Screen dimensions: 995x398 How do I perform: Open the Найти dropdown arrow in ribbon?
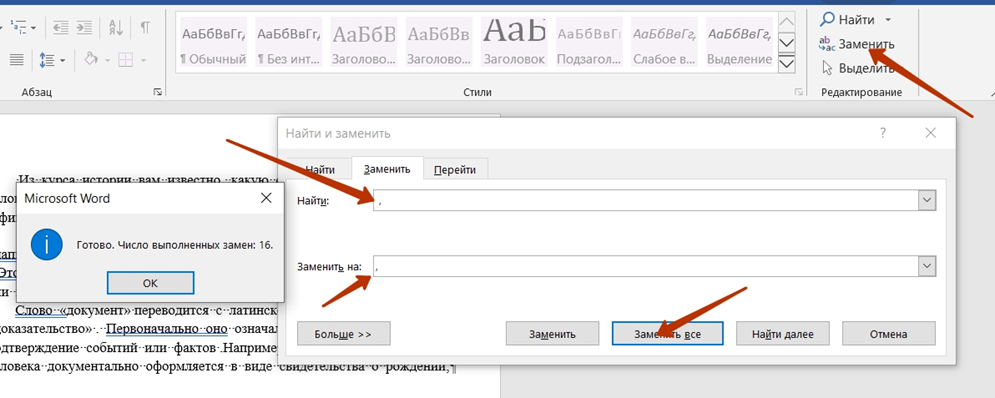point(888,20)
